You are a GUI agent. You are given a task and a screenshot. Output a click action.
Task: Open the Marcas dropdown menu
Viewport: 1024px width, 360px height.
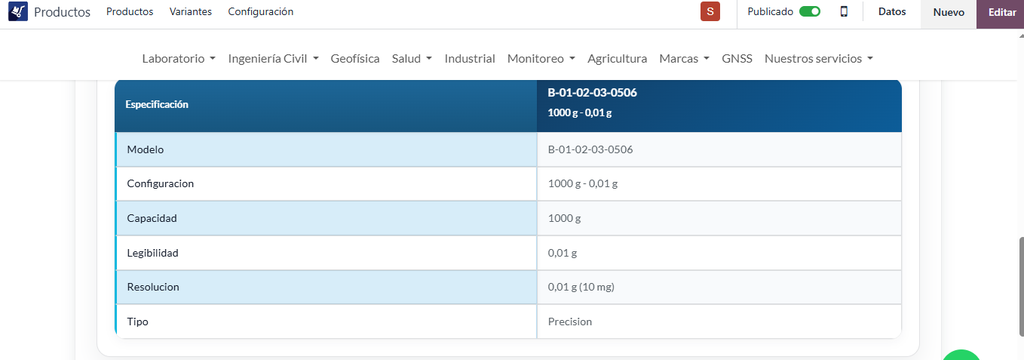684,59
